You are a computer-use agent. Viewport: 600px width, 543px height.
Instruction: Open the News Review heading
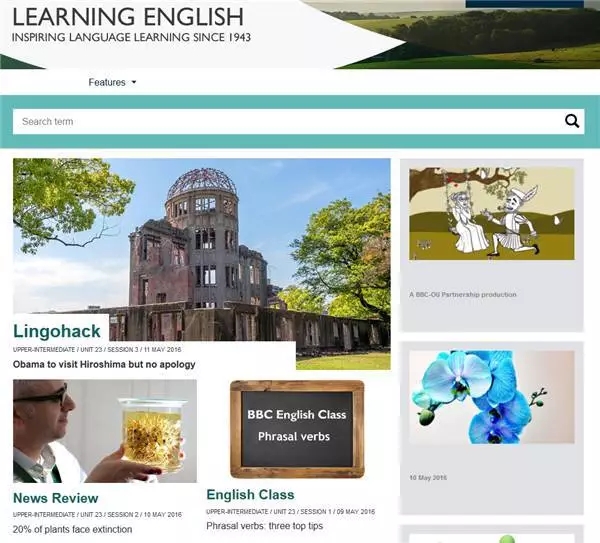point(56,498)
